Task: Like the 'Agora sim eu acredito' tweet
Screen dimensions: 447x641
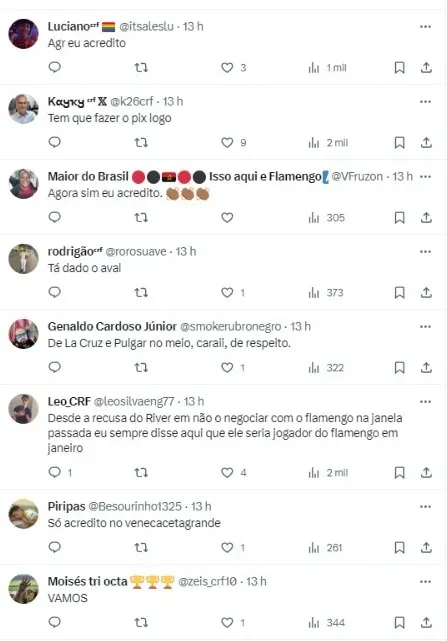Action: [227, 217]
